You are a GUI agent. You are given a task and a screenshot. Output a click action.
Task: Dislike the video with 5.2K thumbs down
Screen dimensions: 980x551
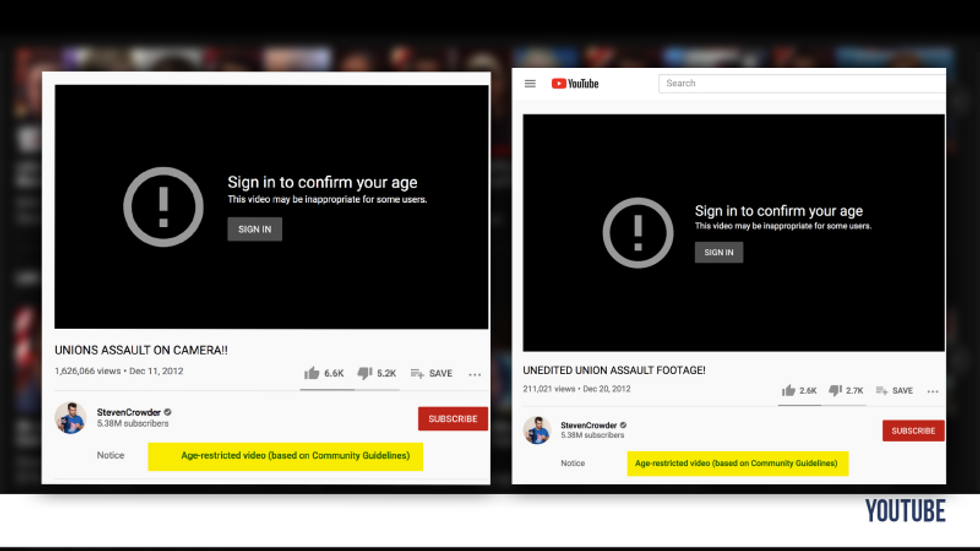pos(376,373)
